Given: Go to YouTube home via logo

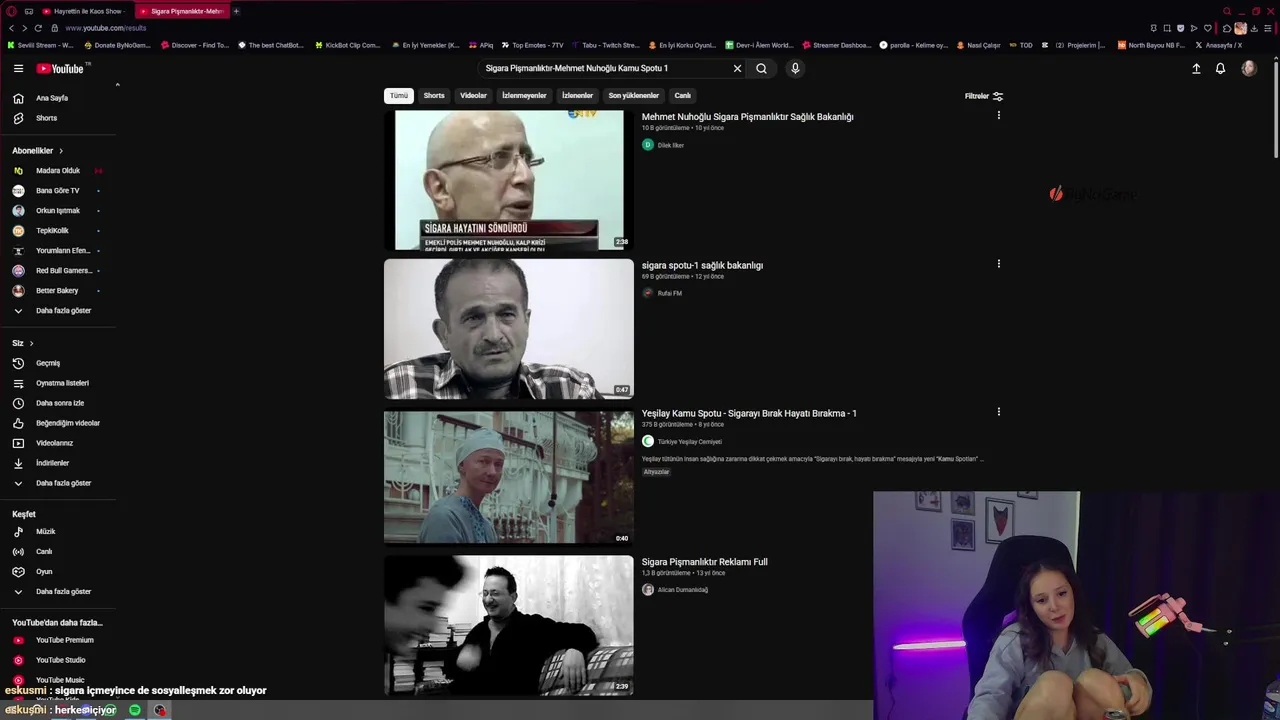Looking at the screenshot, I should (62, 68).
